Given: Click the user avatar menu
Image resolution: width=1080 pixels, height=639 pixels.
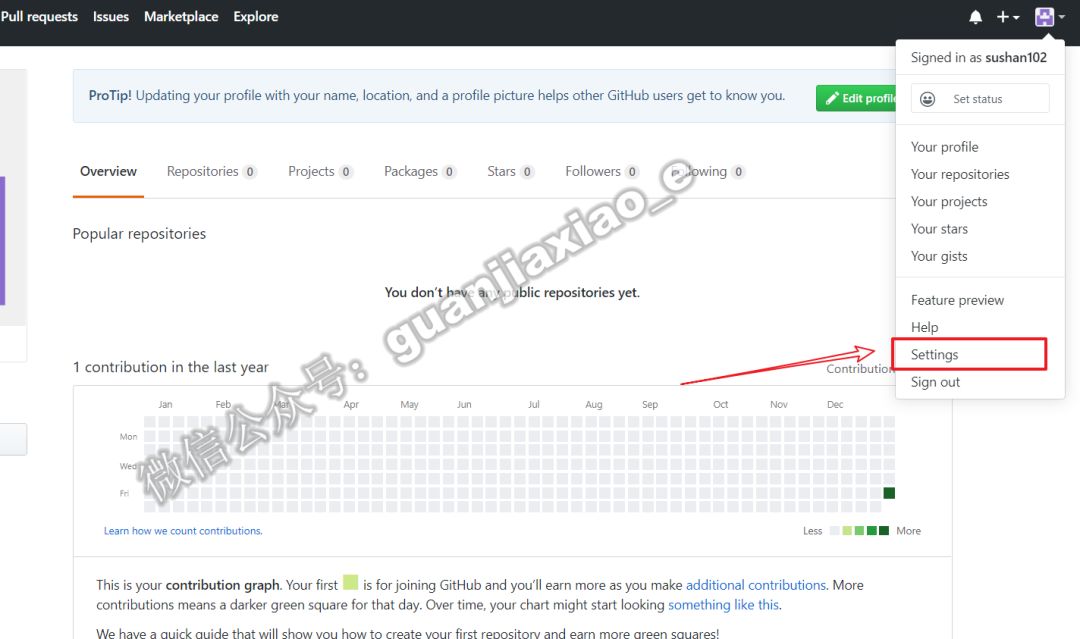Looking at the screenshot, I should [1050, 17].
